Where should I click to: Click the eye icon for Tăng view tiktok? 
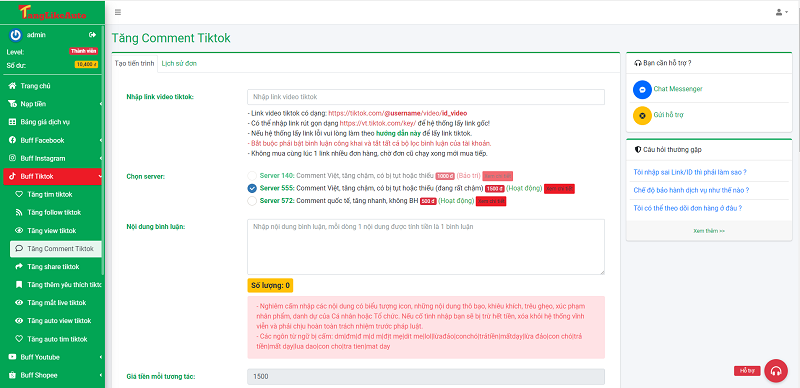tap(19, 231)
